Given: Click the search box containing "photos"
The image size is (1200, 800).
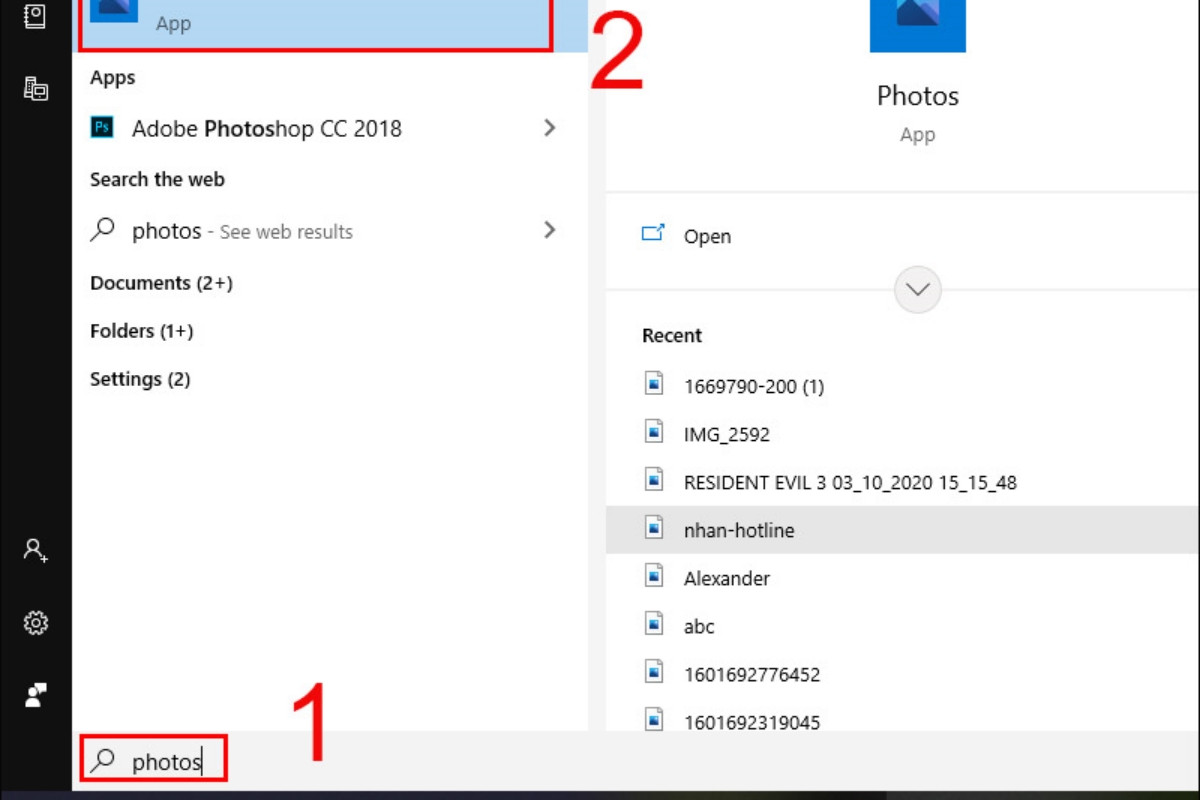Looking at the screenshot, I should (x=154, y=761).
